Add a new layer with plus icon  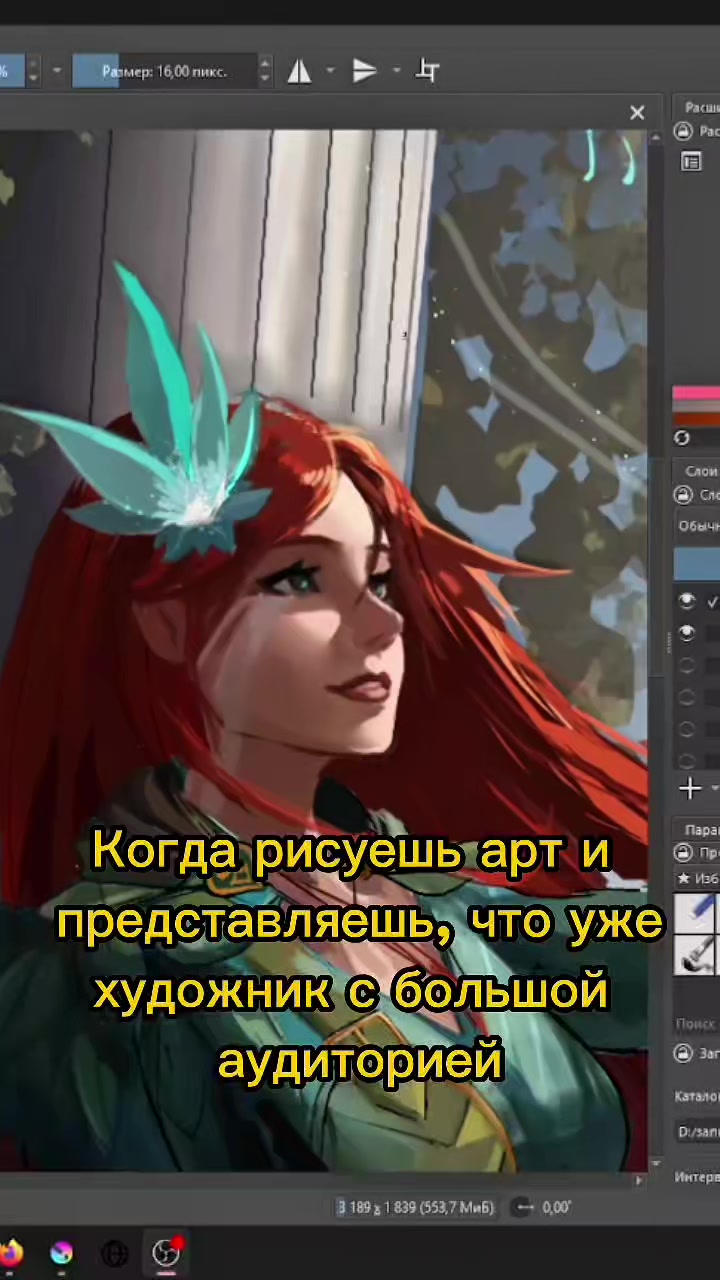(689, 790)
